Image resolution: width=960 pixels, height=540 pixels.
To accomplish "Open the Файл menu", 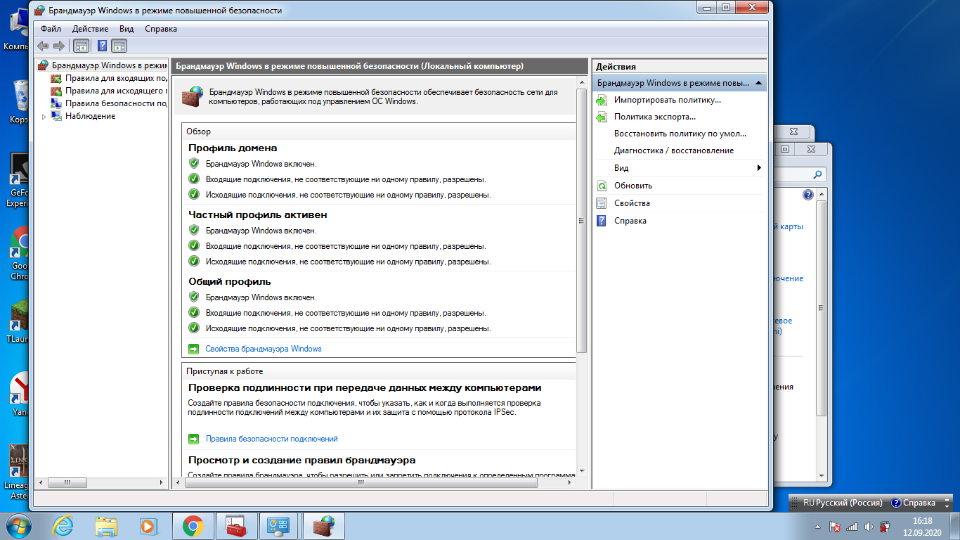I will pos(51,29).
